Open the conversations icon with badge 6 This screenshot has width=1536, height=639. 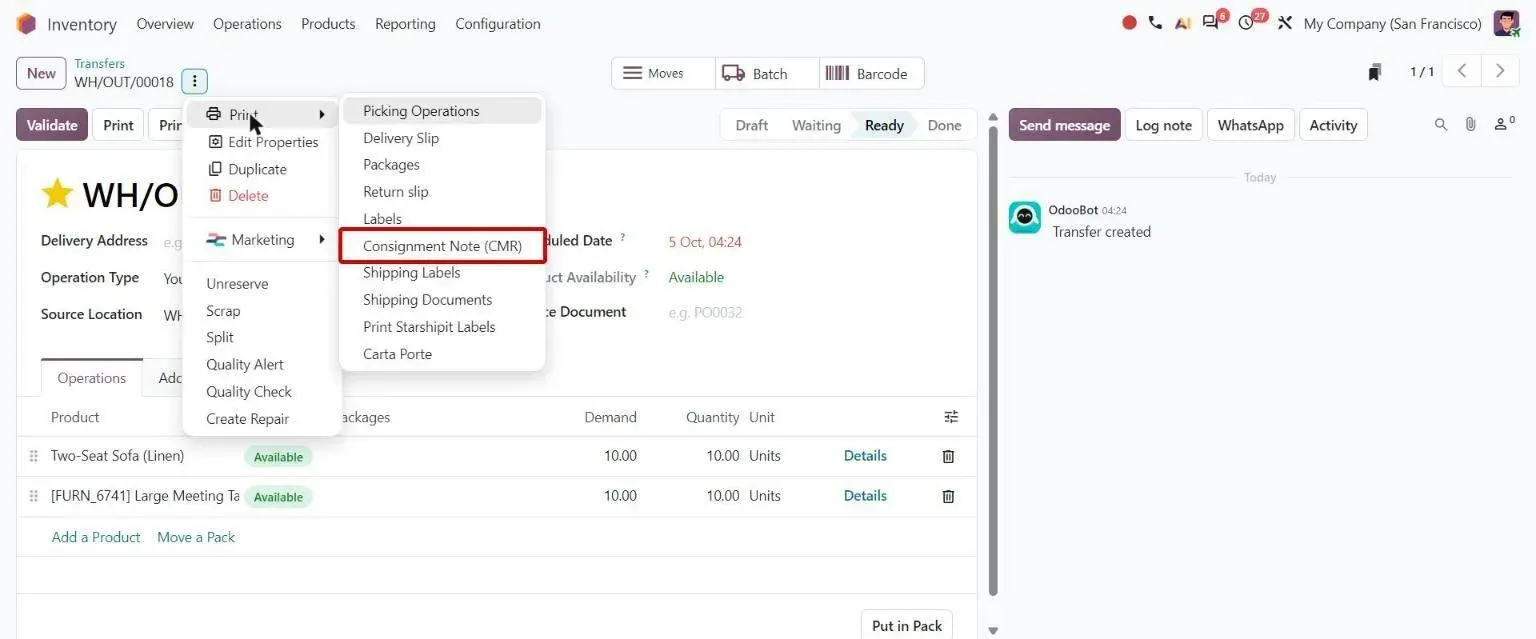point(1212,22)
